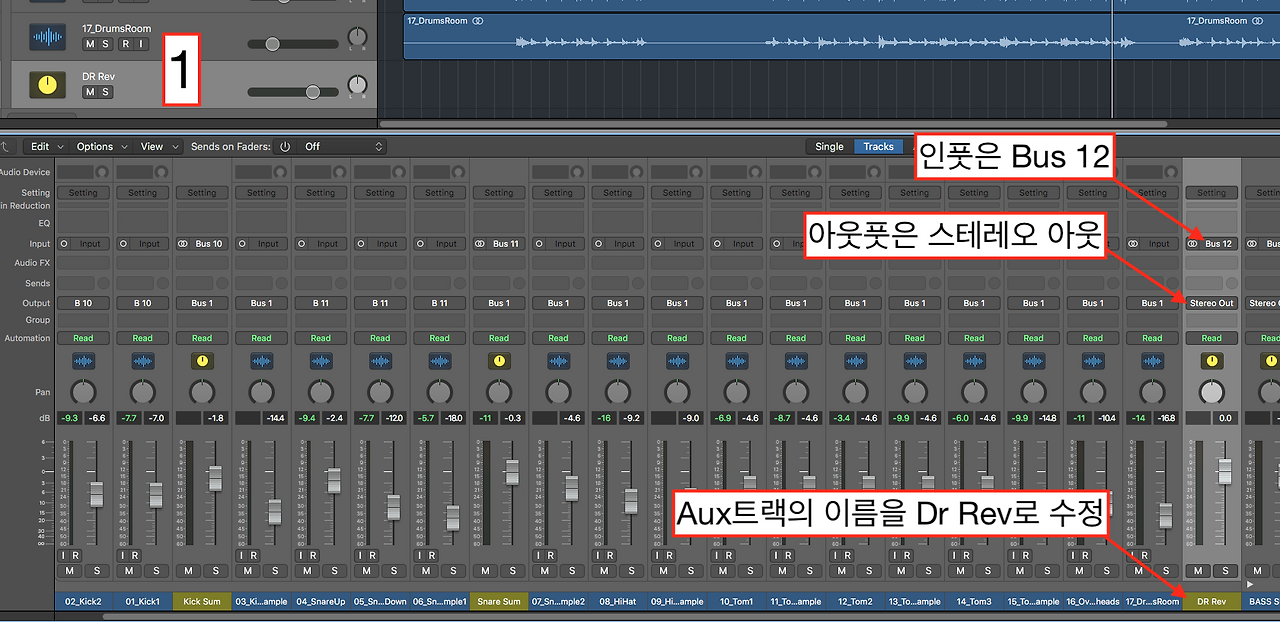Click the stereo format icon on Kick Sum input
The image size is (1280, 622).
(183, 243)
